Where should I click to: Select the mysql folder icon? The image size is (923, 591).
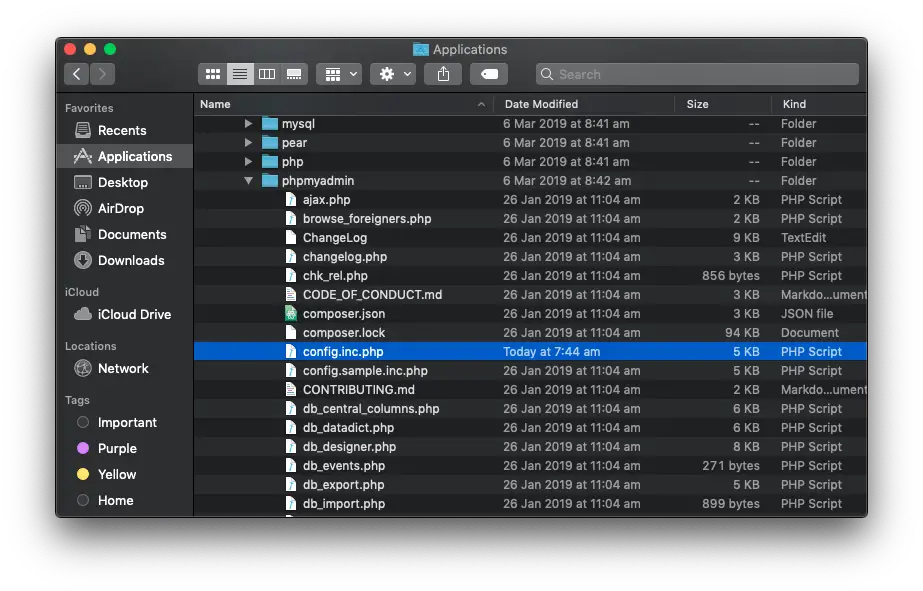270,124
